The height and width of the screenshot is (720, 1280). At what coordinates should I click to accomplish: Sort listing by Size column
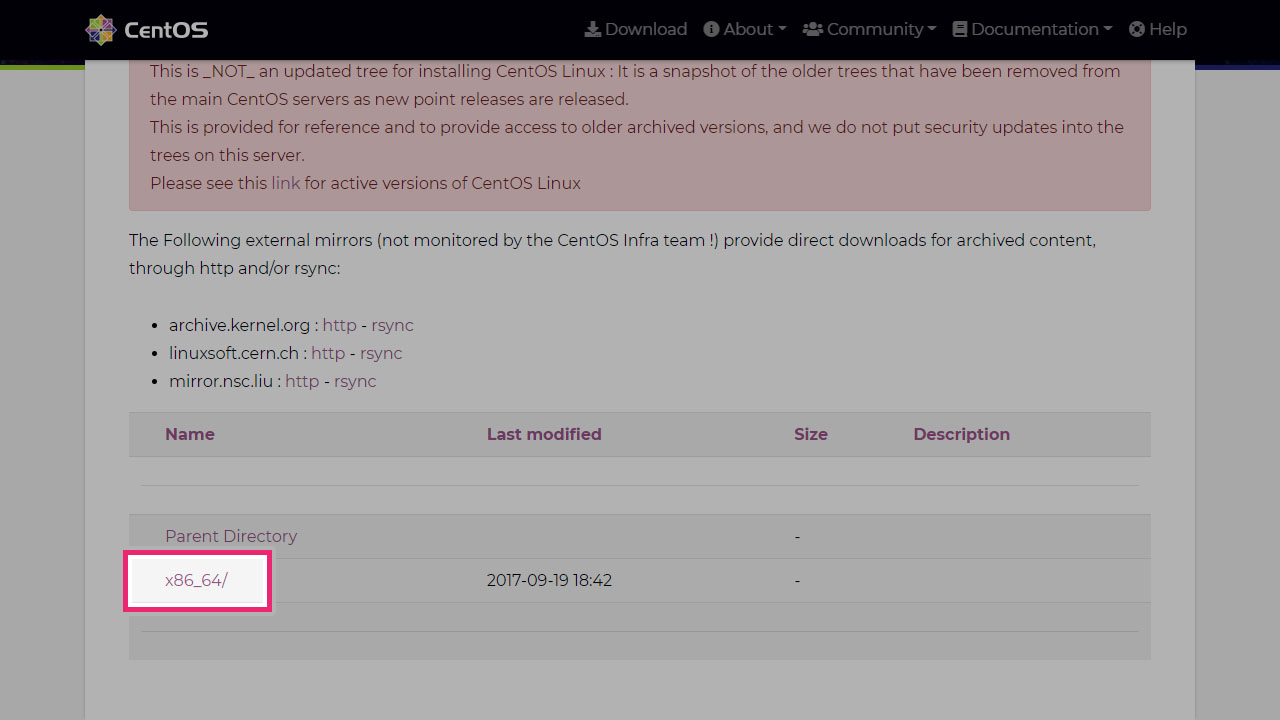coord(811,434)
